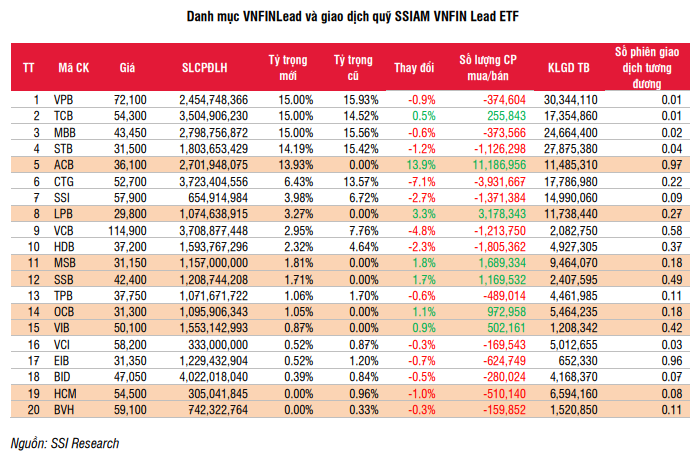
Task: Select the BID ticker cell
Action: point(62,377)
